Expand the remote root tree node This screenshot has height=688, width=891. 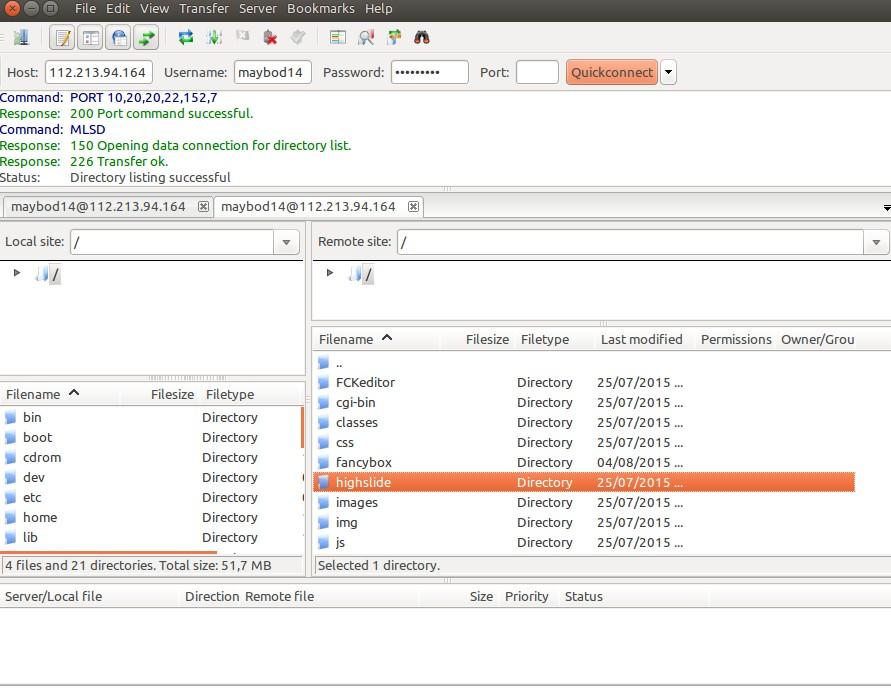pos(330,273)
